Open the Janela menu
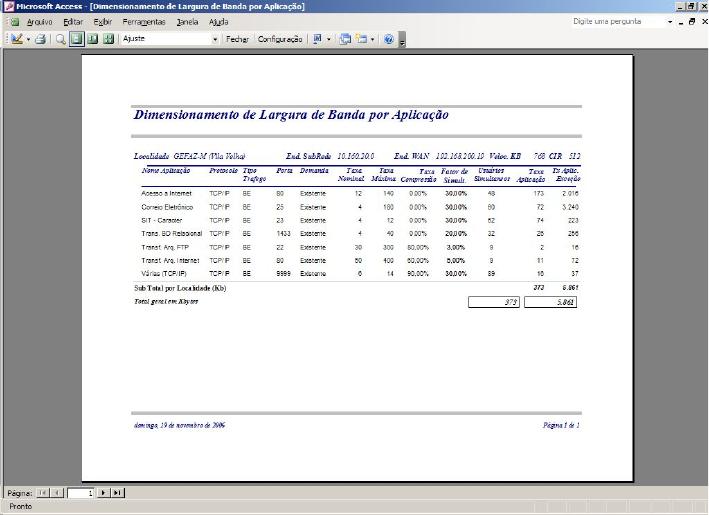The height and width of the screenshot is (515, 709). (x=187, y=22)
